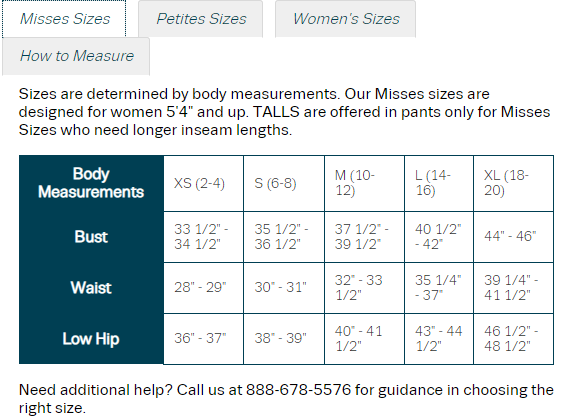Click the 888-678-5576 phone number
Screen dimensions: 571x417
point(299,390)
